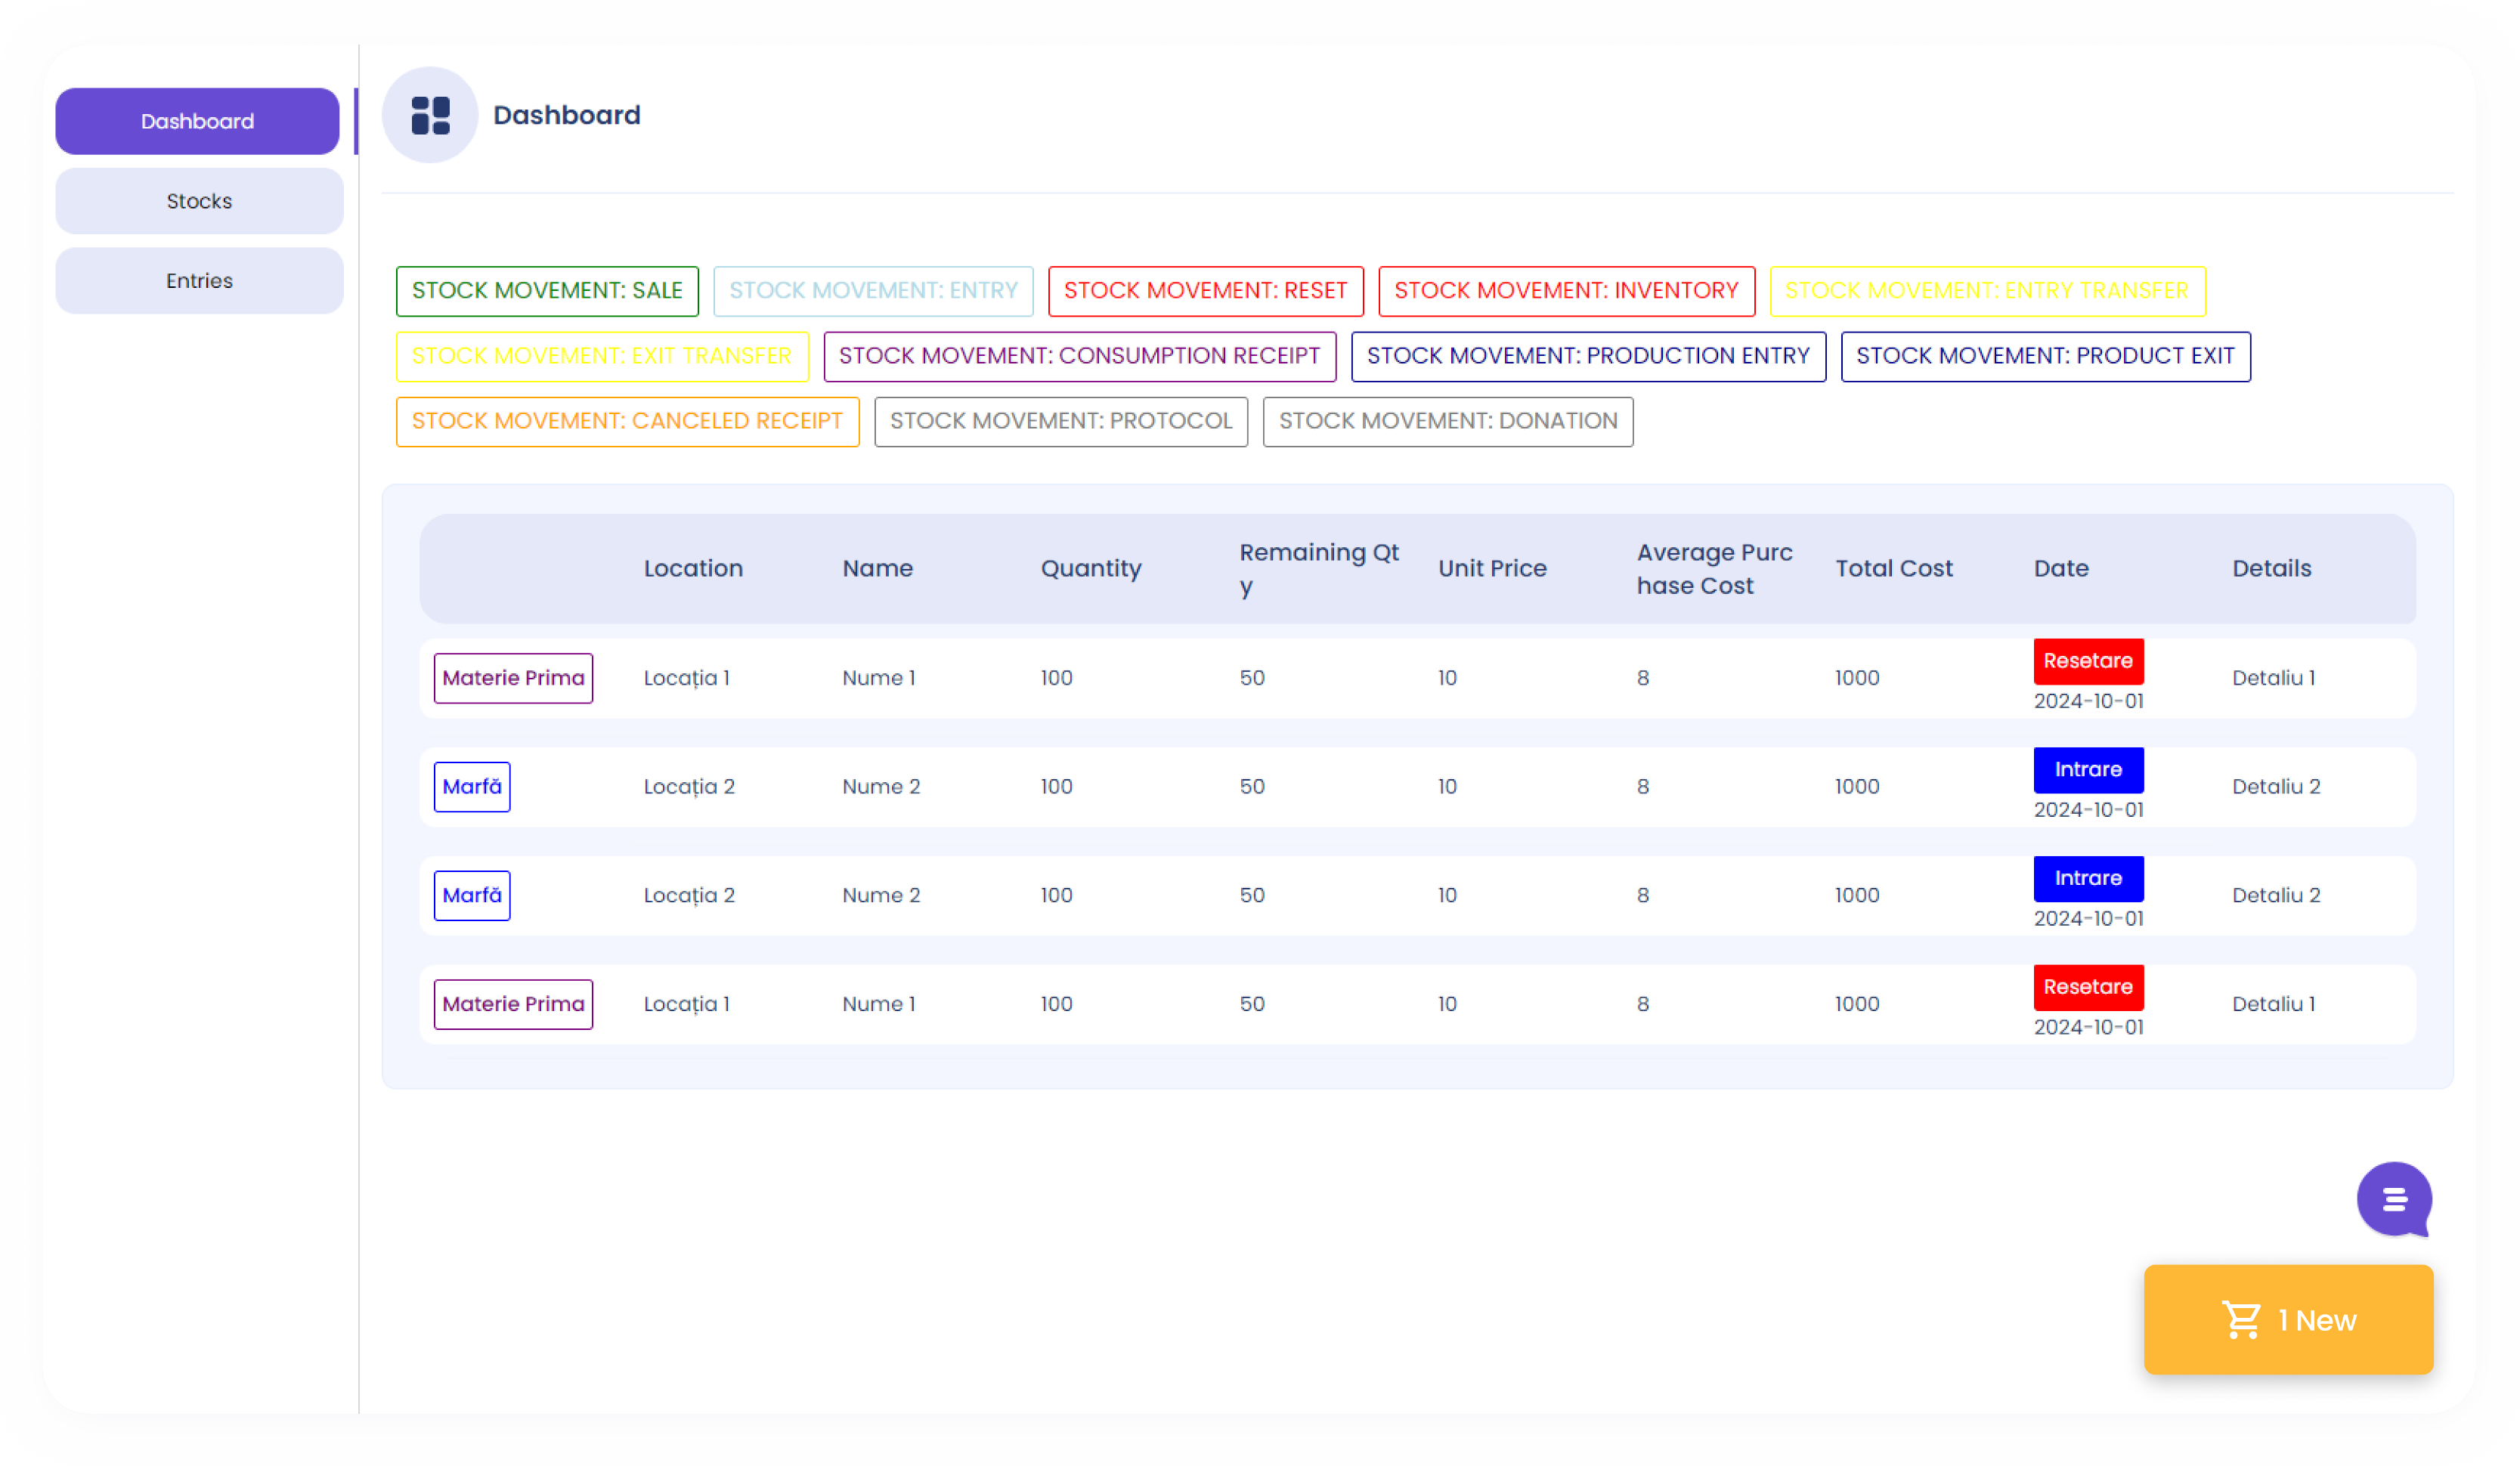Select the Stock Movement: Canceled Receipt tag

tap(627, 421)
